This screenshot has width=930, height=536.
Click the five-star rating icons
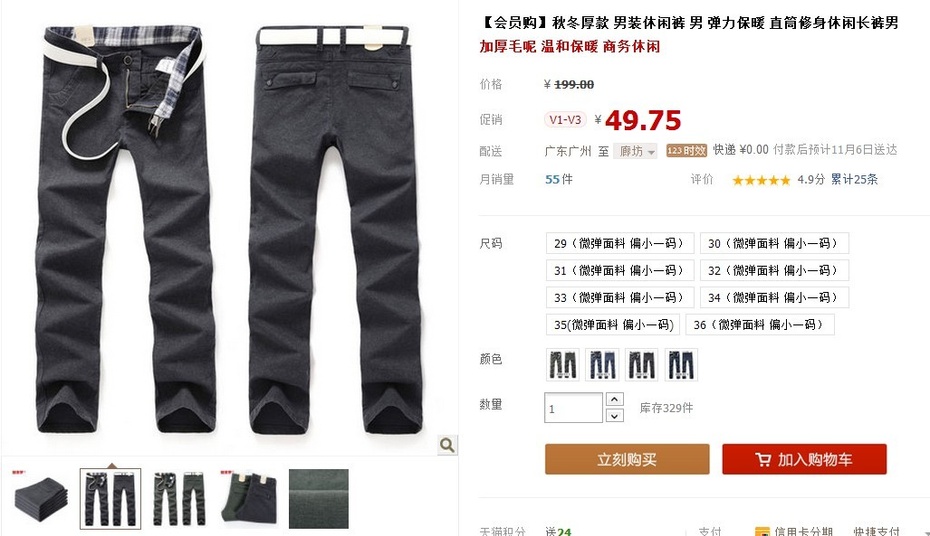[761, 180]
